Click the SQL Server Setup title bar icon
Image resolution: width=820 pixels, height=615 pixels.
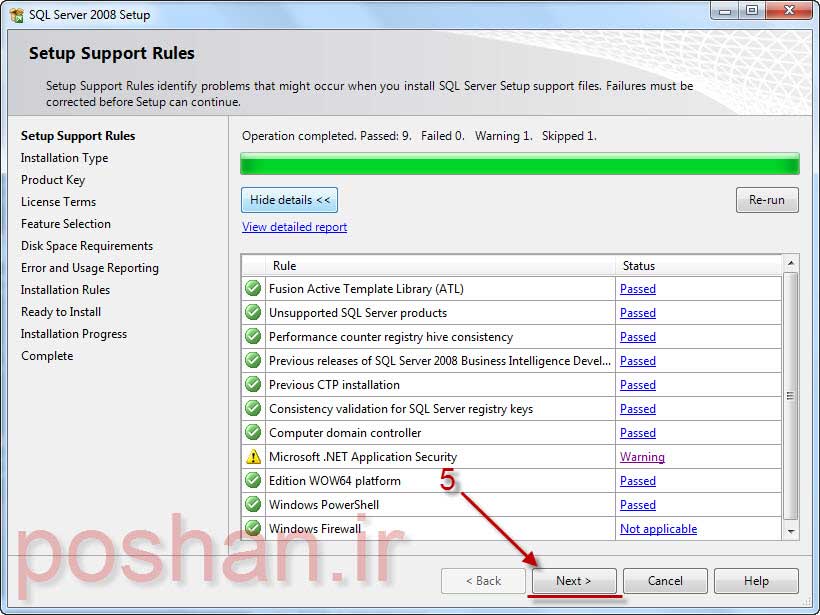click(x=16, y=13)
